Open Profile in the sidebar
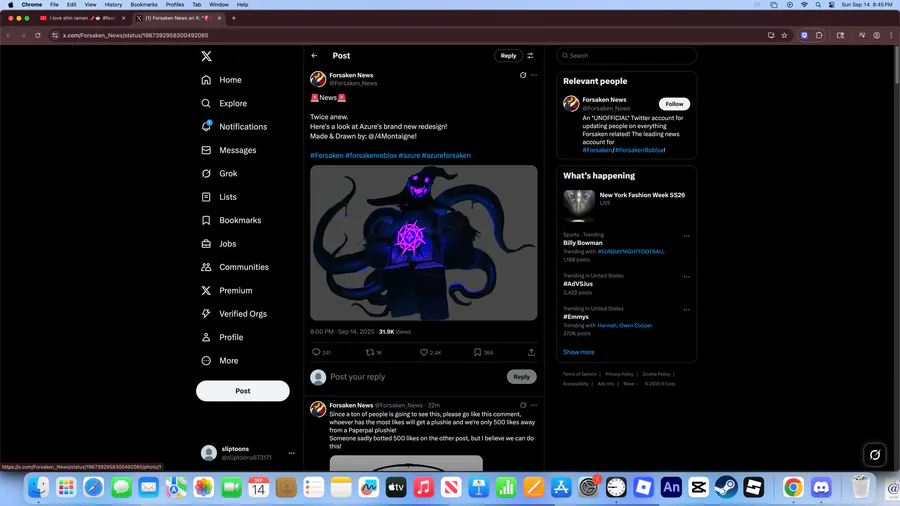The image size is (900, 506). click(x=222, y=337)
